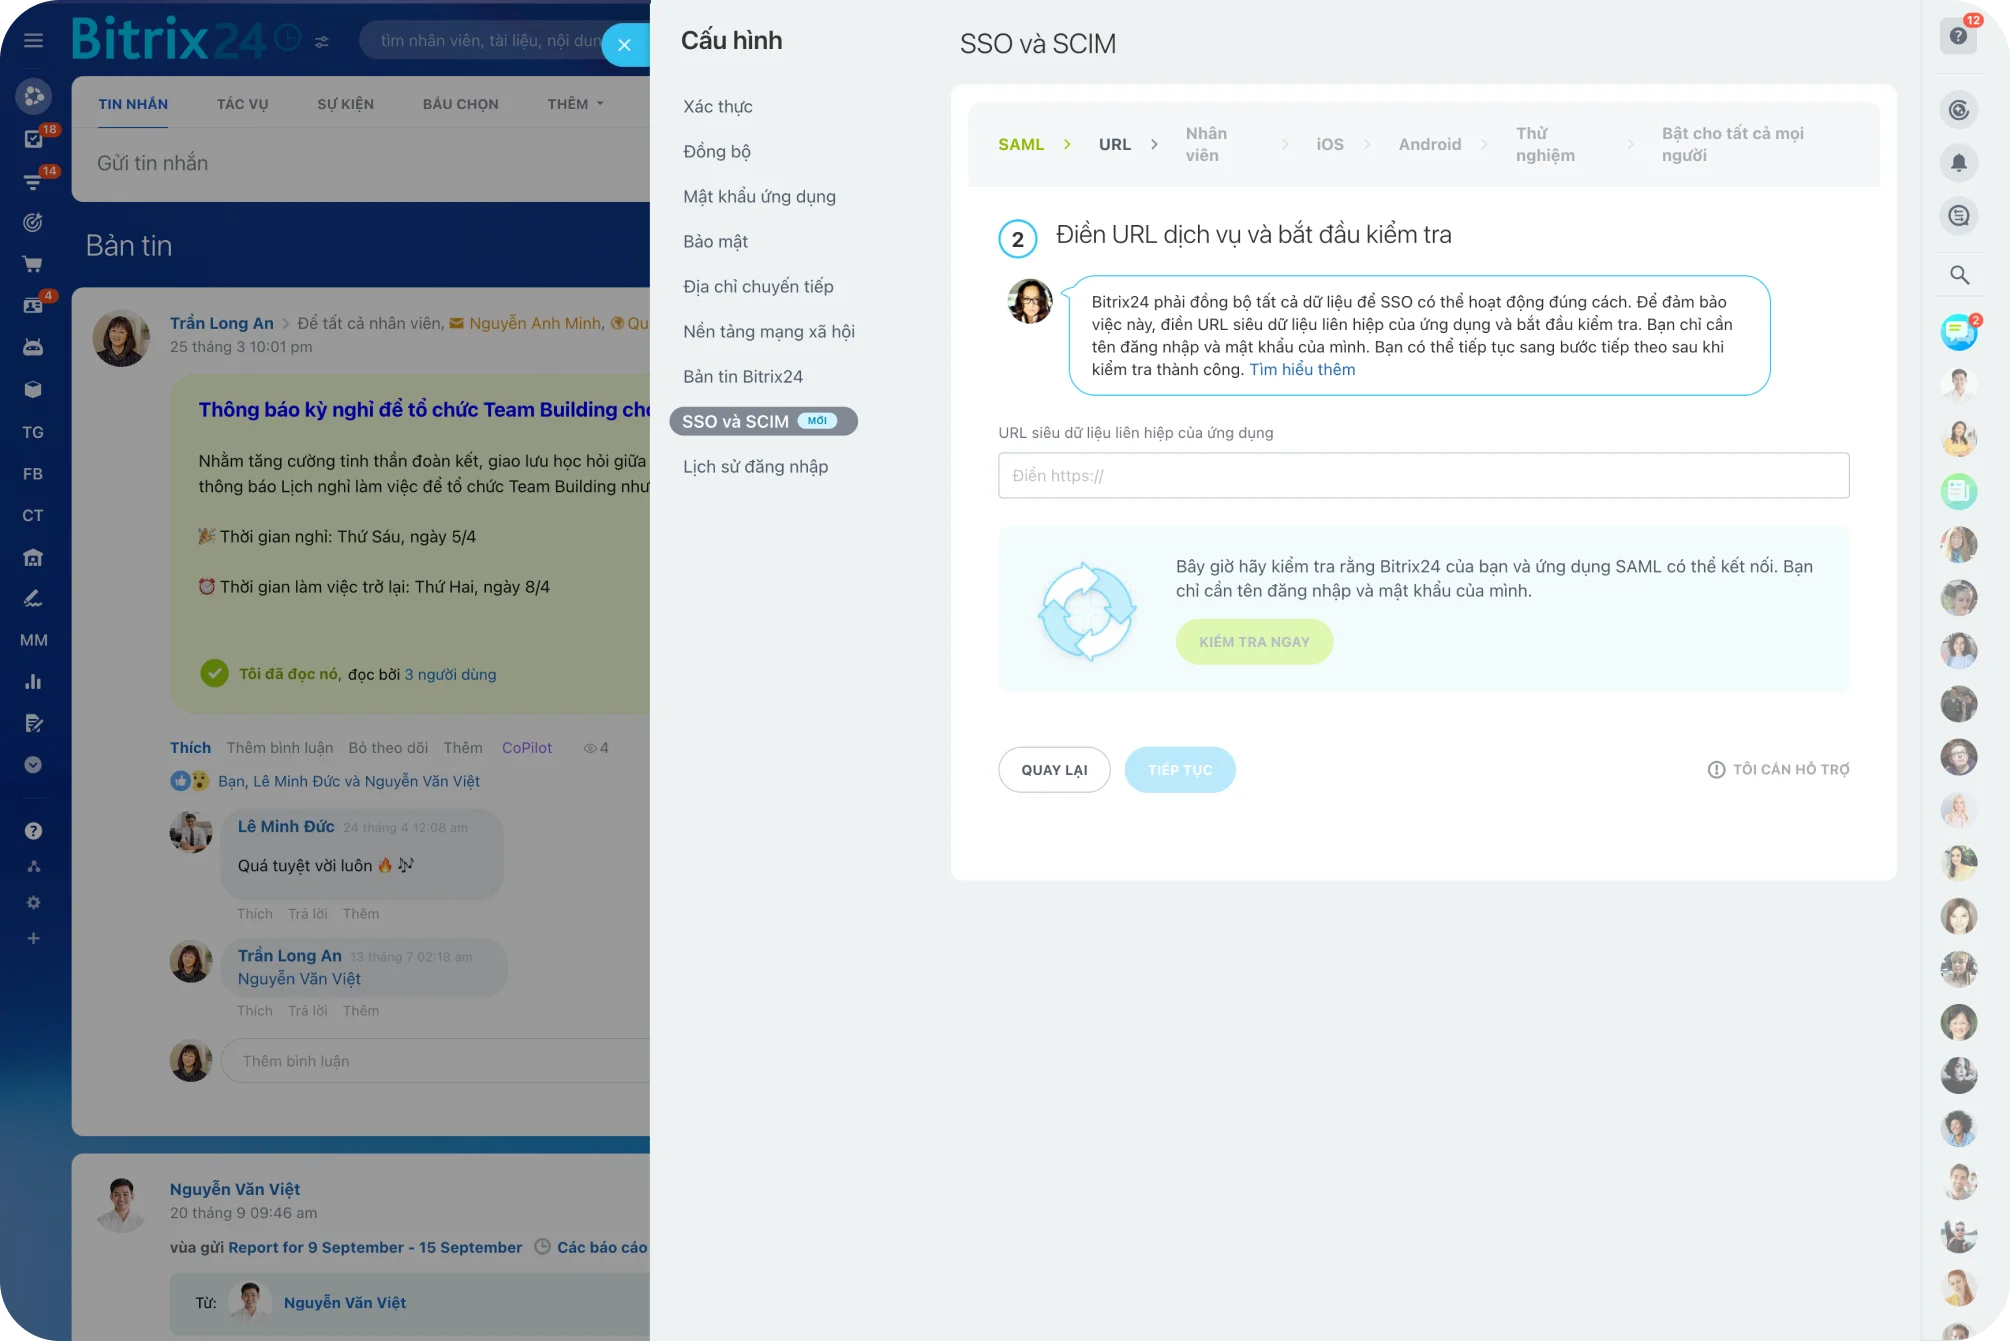
Task: Click the search field in the header
Action: pyautogui.click(x=490, y=41)
